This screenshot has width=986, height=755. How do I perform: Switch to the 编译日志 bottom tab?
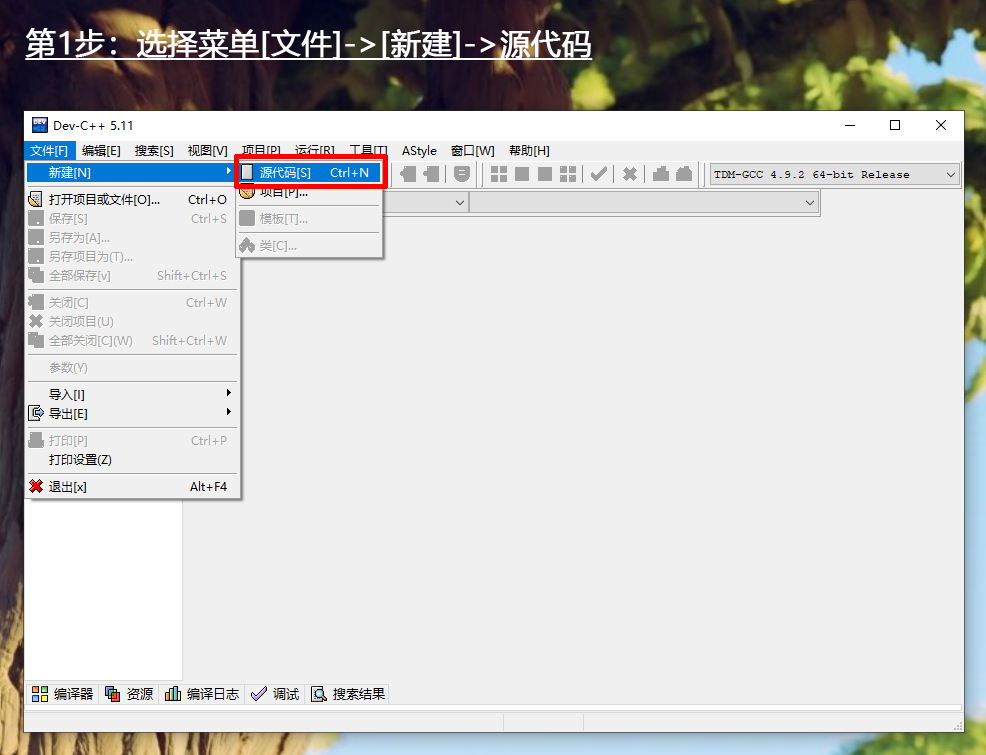[x=202, y=694]
